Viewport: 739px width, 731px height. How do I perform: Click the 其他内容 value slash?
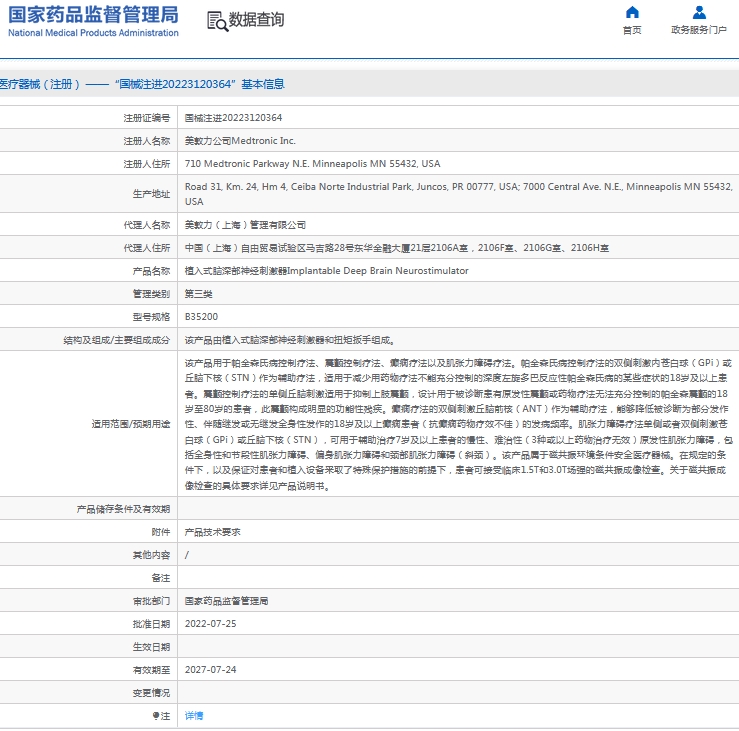(x=187, y=555)
